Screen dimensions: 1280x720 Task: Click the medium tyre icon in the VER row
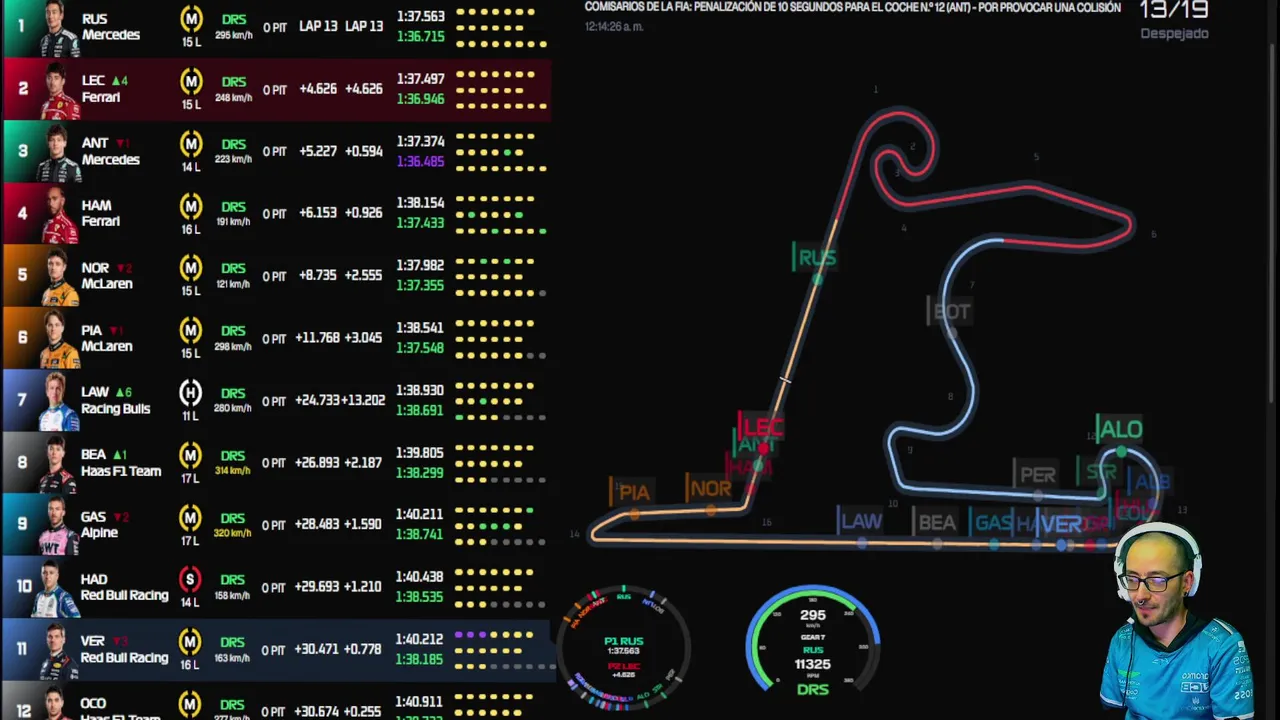[190, 641]
